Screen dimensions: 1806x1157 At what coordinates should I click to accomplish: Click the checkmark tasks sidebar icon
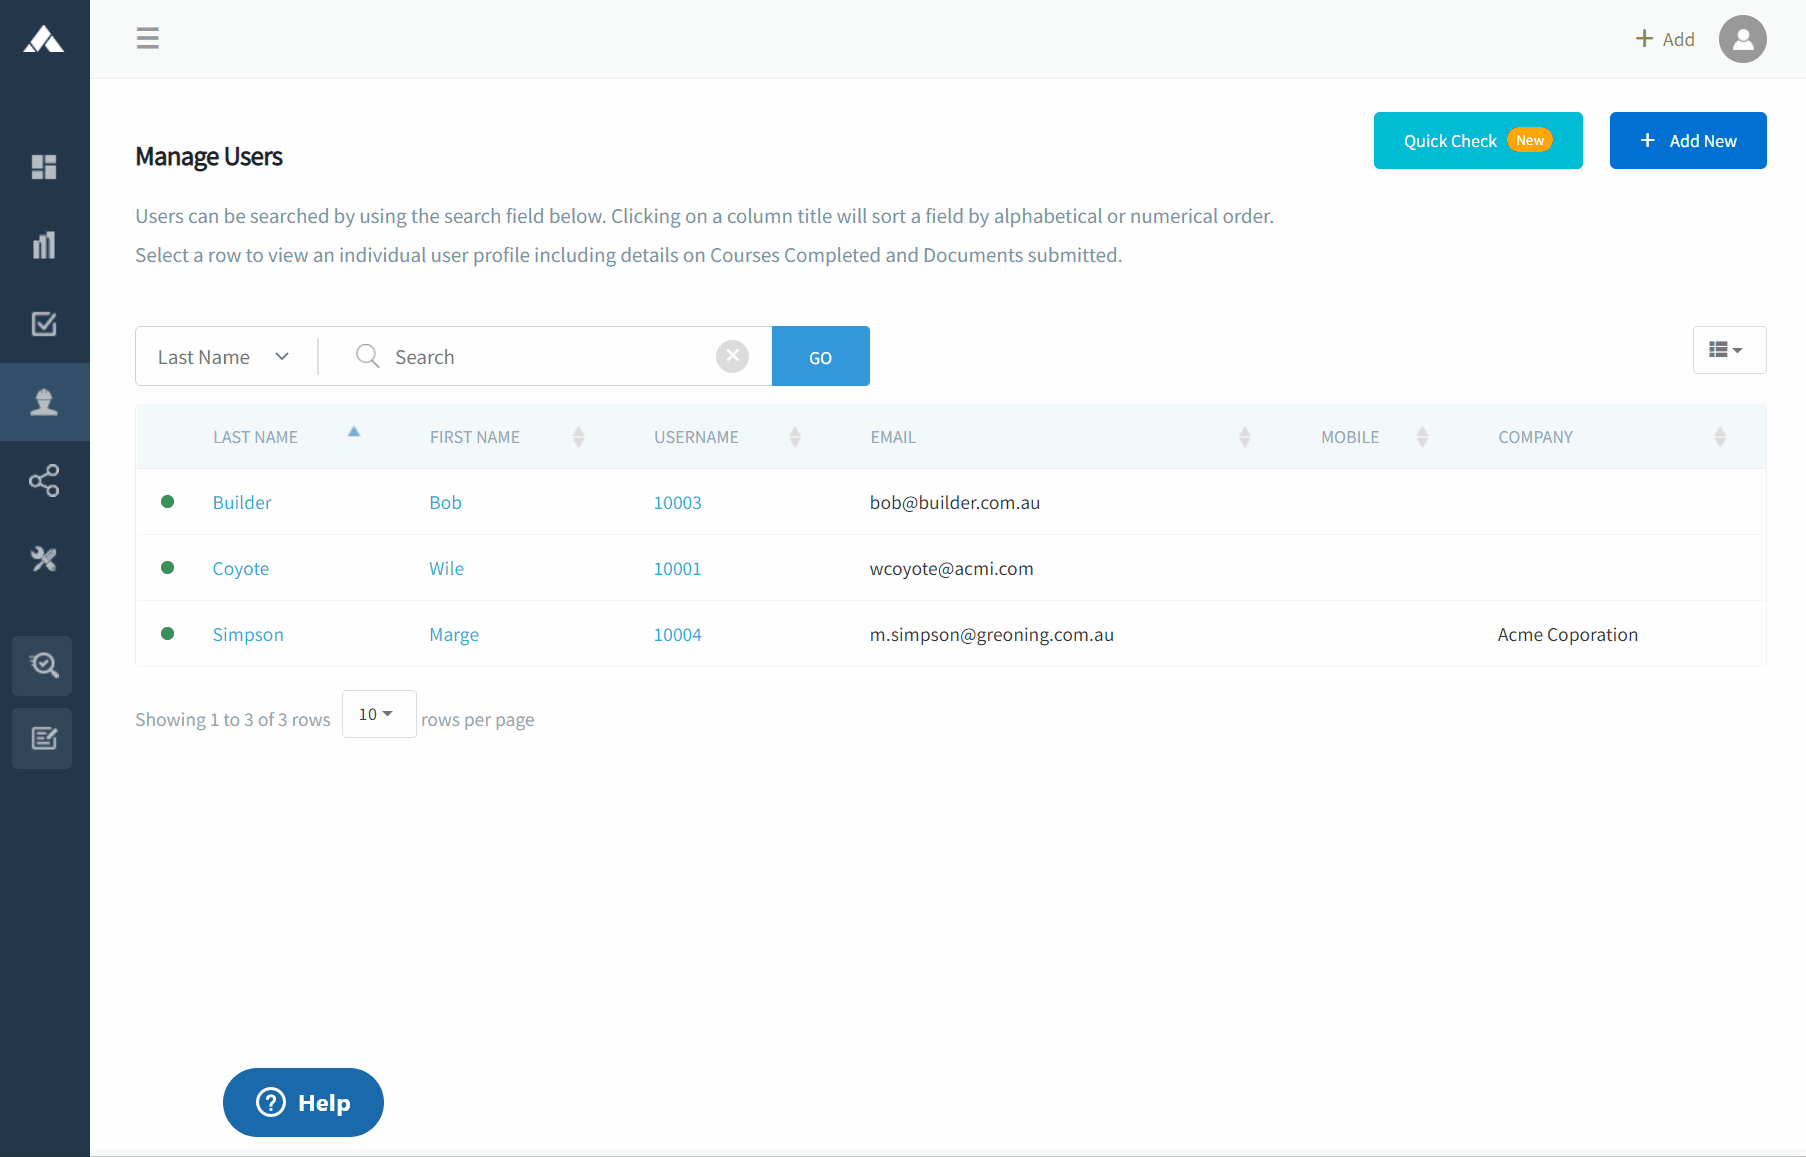44,324
